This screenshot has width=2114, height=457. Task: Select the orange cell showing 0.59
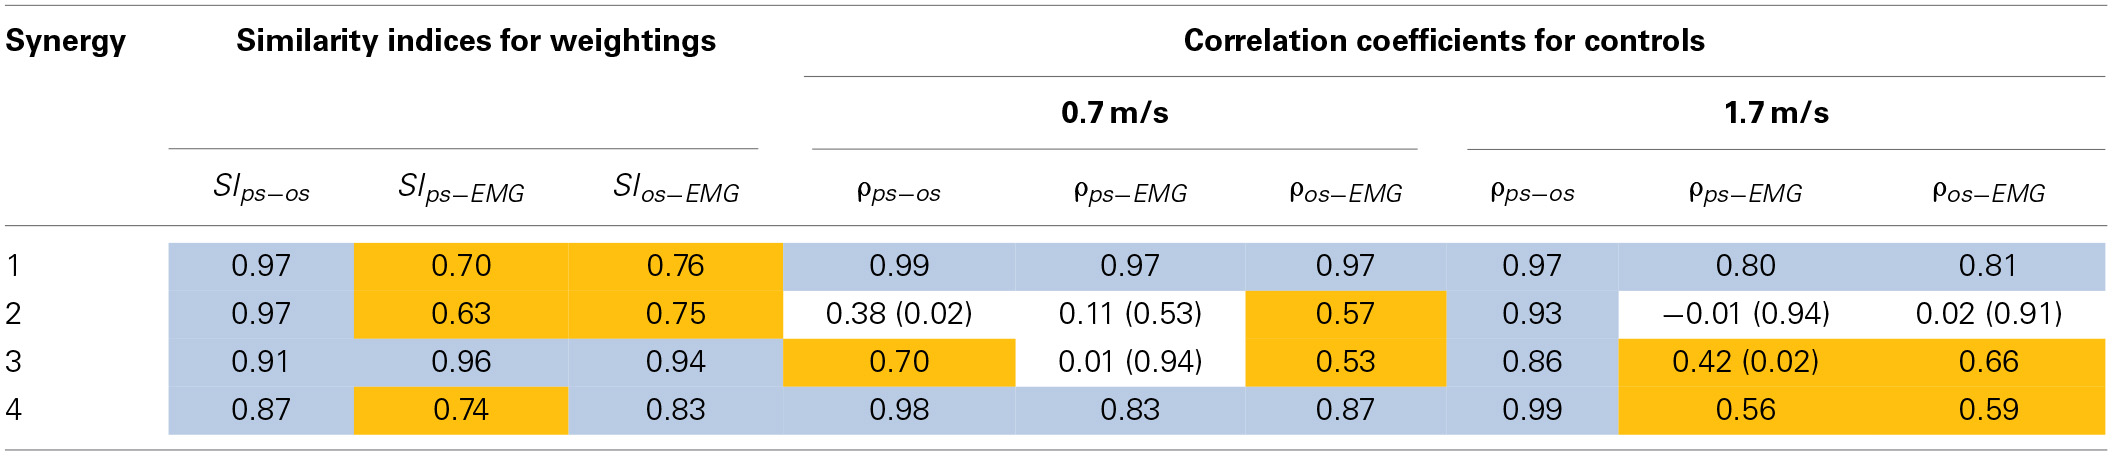(1988, 410)
